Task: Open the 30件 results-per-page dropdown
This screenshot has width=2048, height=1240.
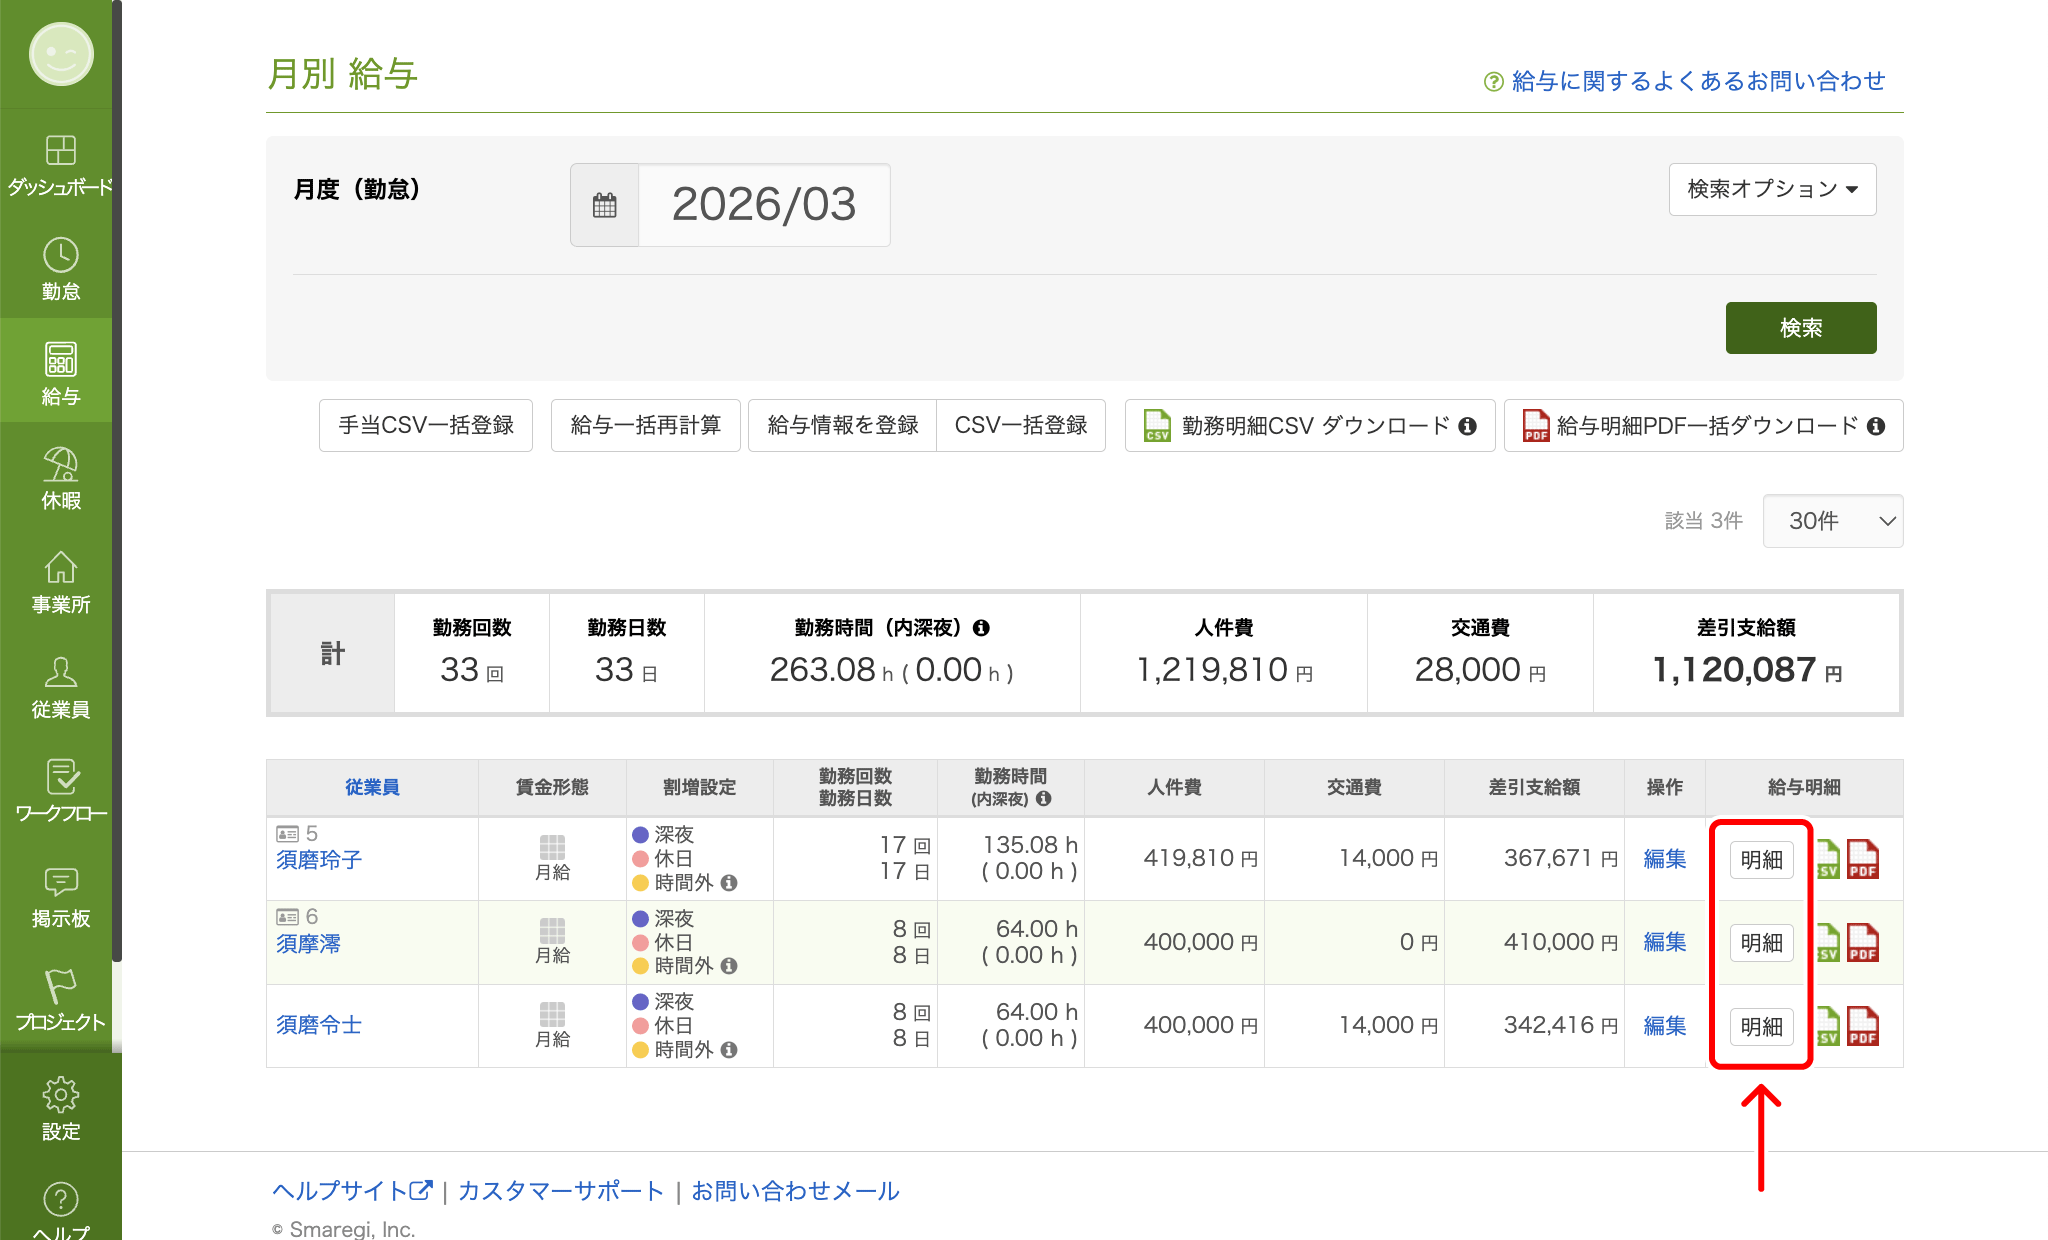Action: tap(1833, 521)
